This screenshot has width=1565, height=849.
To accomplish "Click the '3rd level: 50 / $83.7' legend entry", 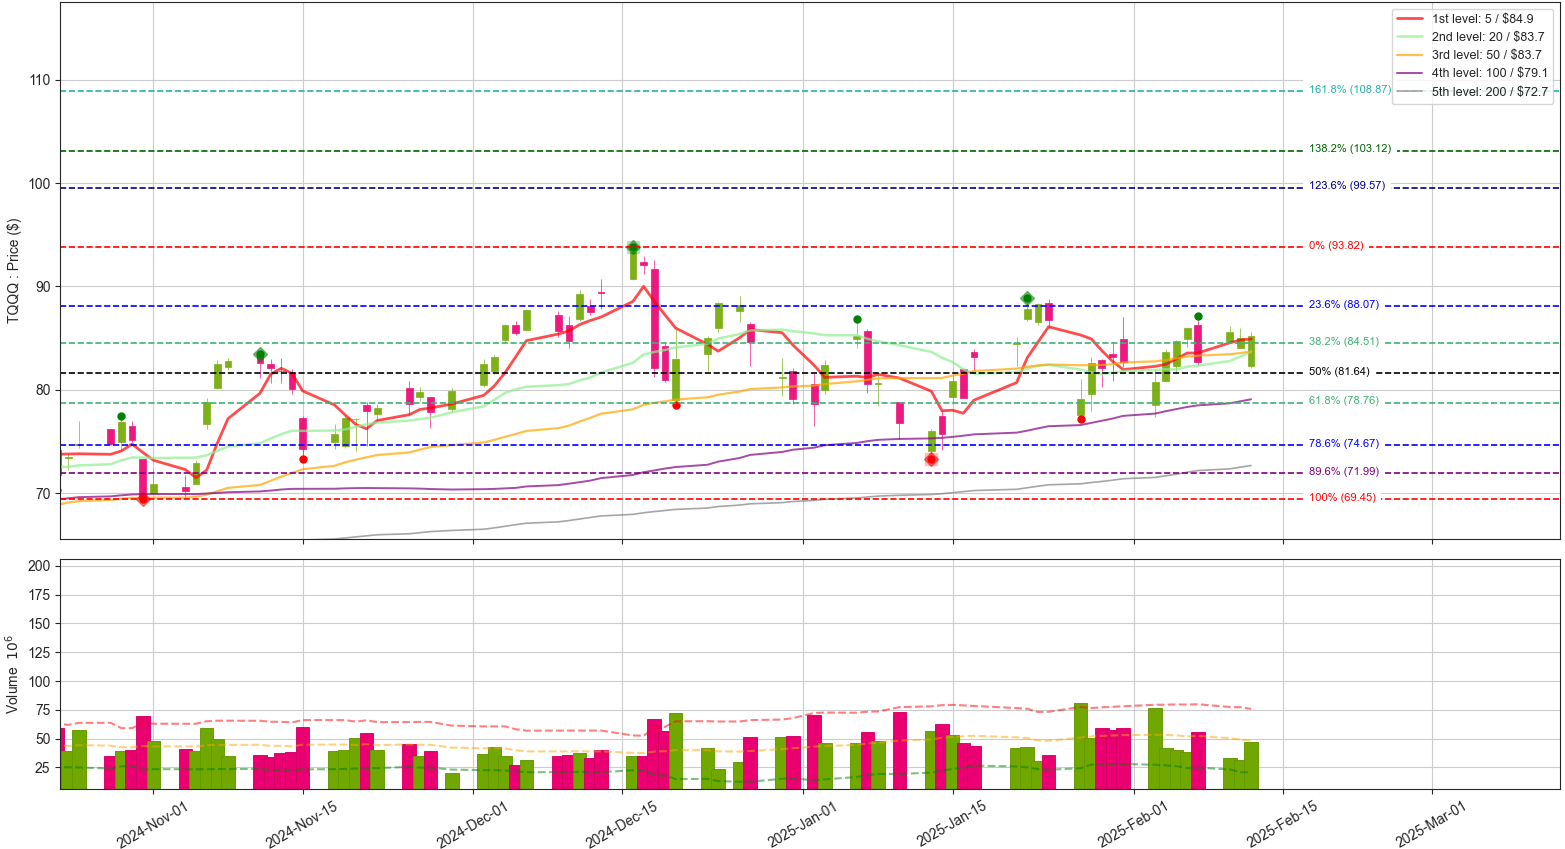I will pyautogui.click(x=1474, y=55).
